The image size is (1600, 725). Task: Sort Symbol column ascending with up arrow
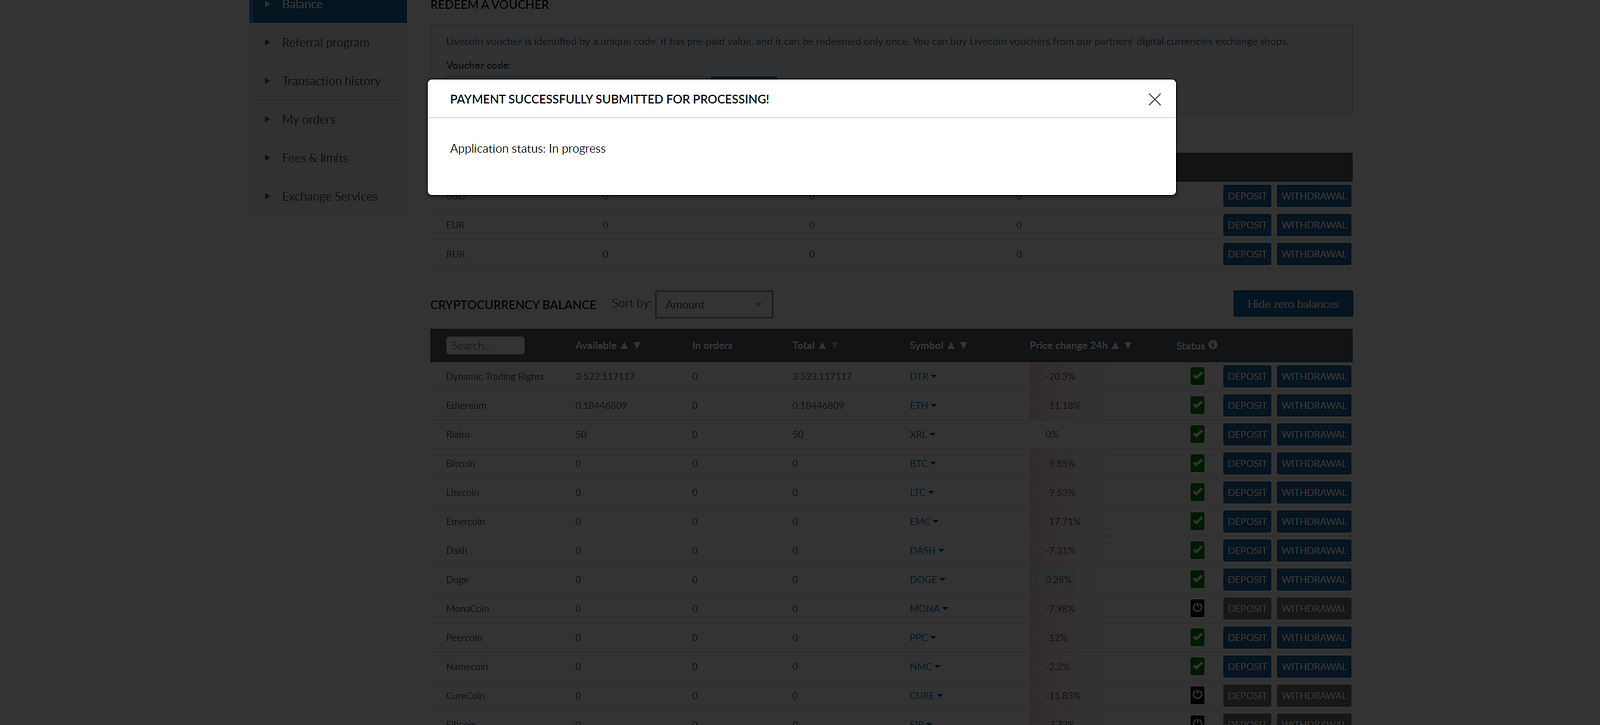click(951, 345)
